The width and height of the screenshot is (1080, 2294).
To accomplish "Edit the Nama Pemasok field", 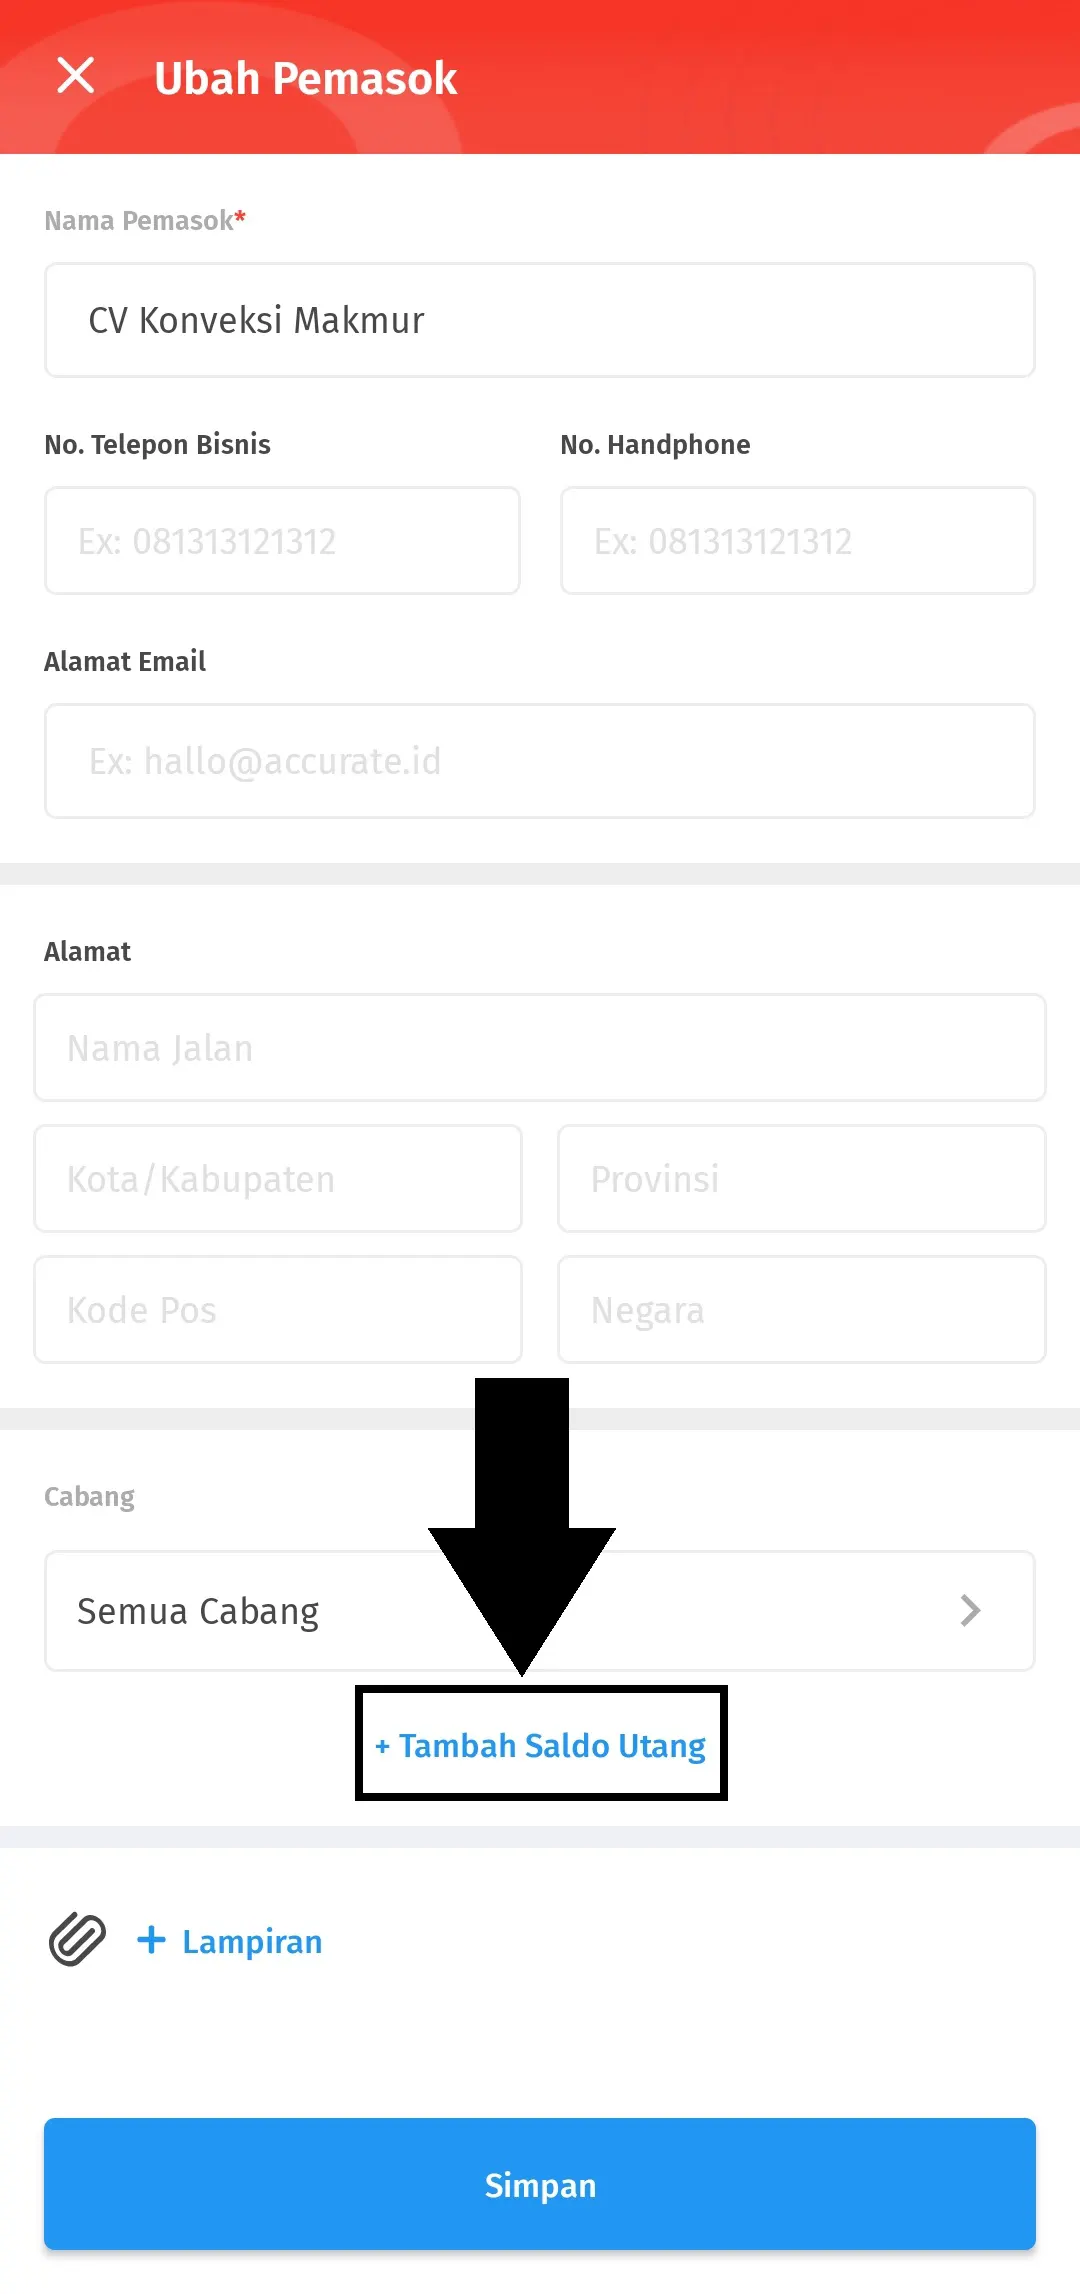I will (540, 320).
